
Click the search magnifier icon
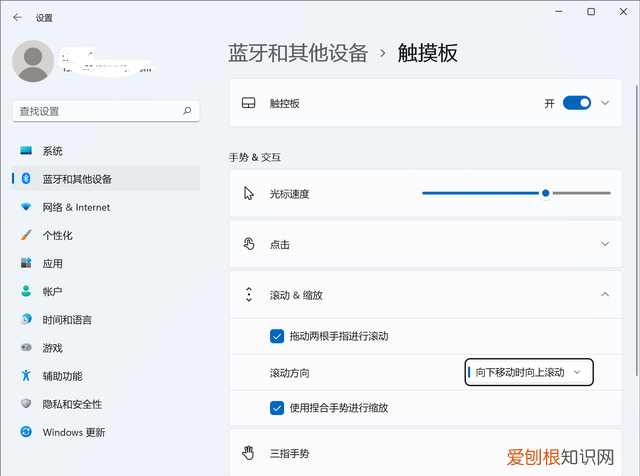tap(187, 111)
